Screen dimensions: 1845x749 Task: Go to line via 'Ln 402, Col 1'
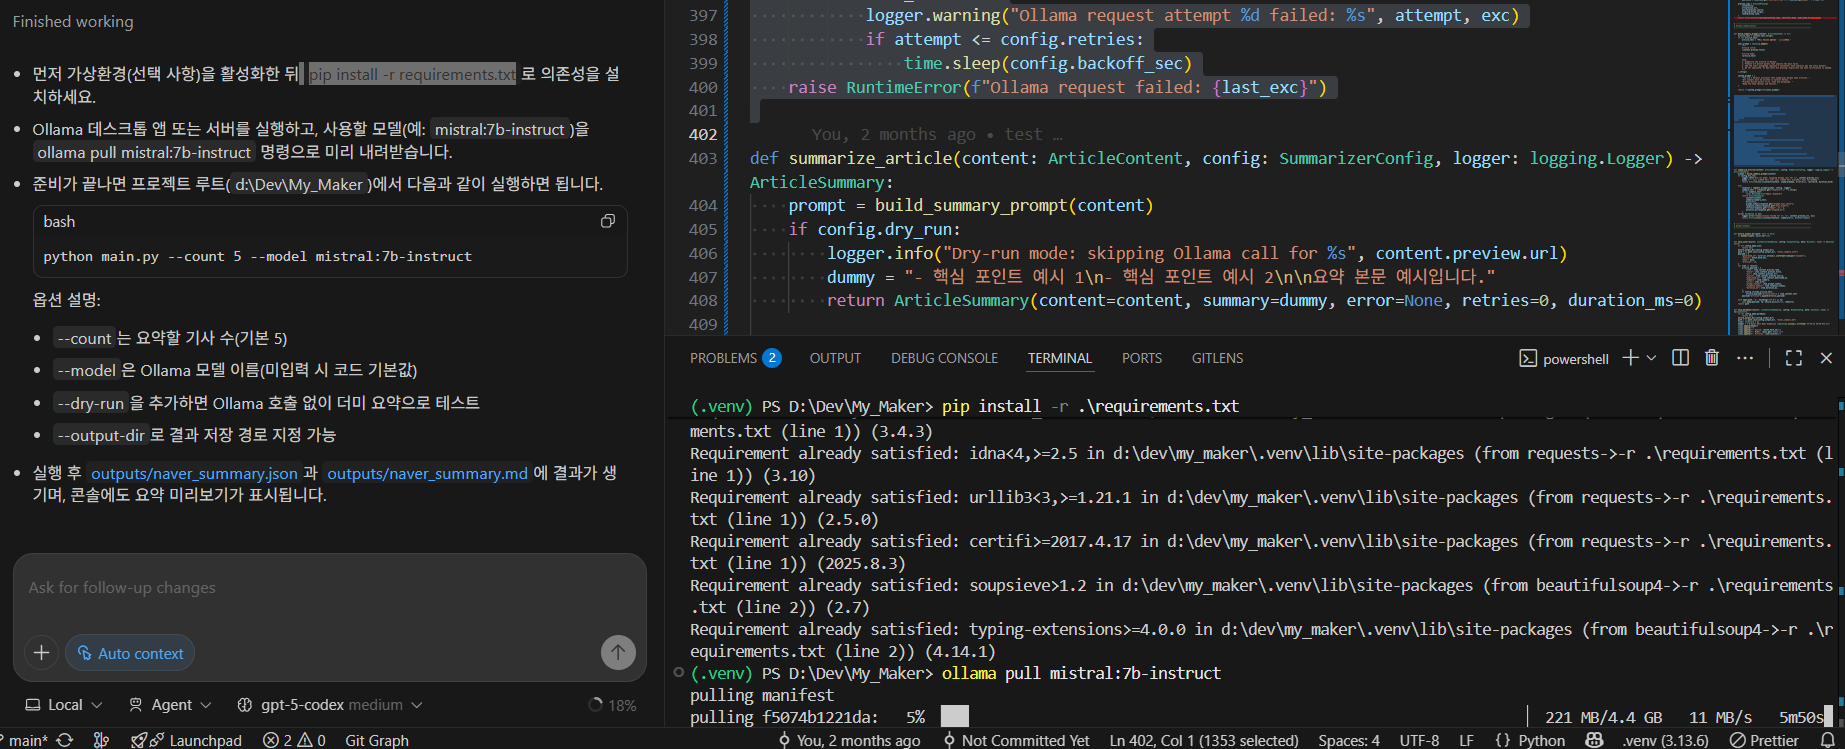tap(1204, 740)
